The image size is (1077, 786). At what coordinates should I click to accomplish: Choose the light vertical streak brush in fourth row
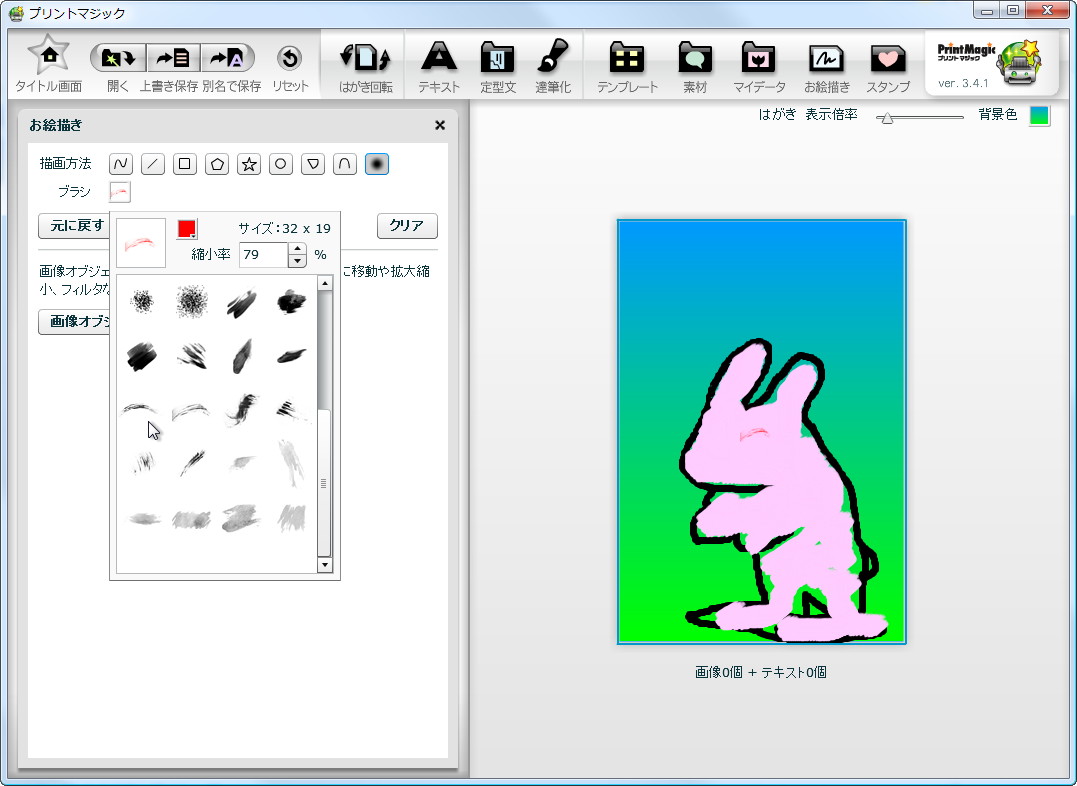[292, 462]
